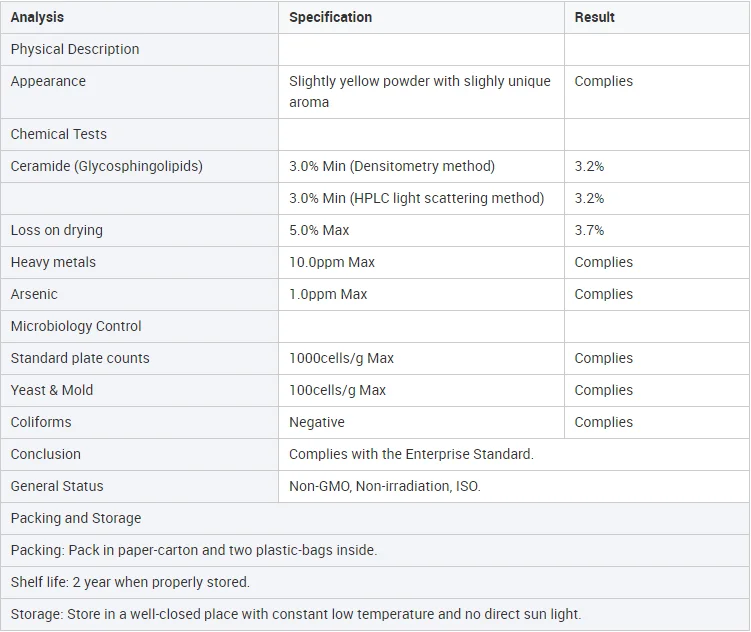Click the Chemical Tests section label
Viewport: 751px width, 632px height.
pos(58,134)
